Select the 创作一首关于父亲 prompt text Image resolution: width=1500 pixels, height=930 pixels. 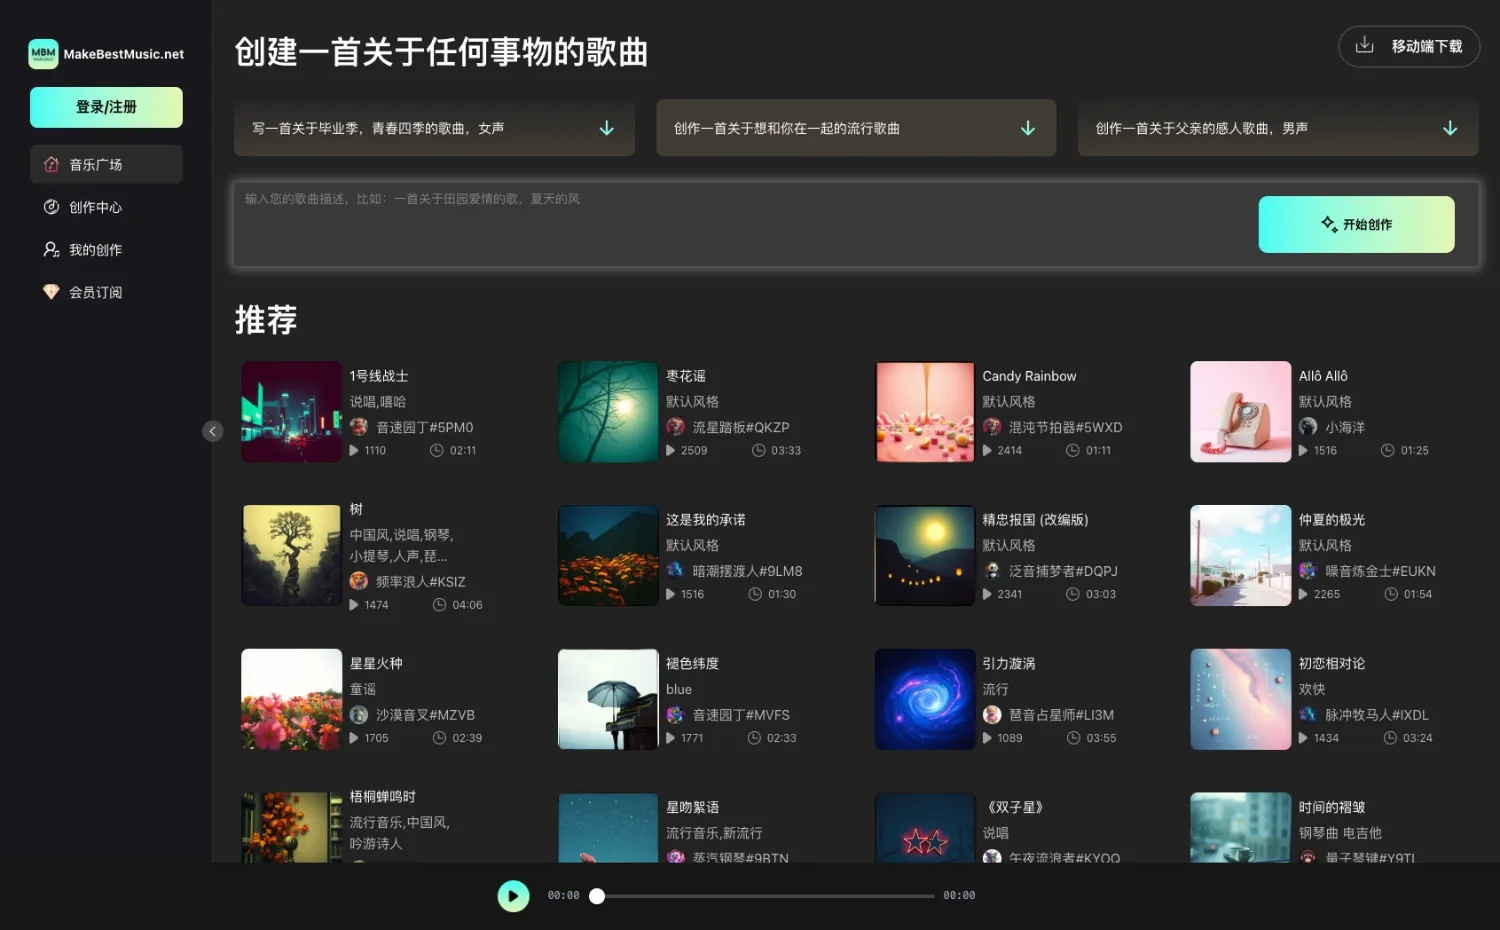coord(1201,128)
